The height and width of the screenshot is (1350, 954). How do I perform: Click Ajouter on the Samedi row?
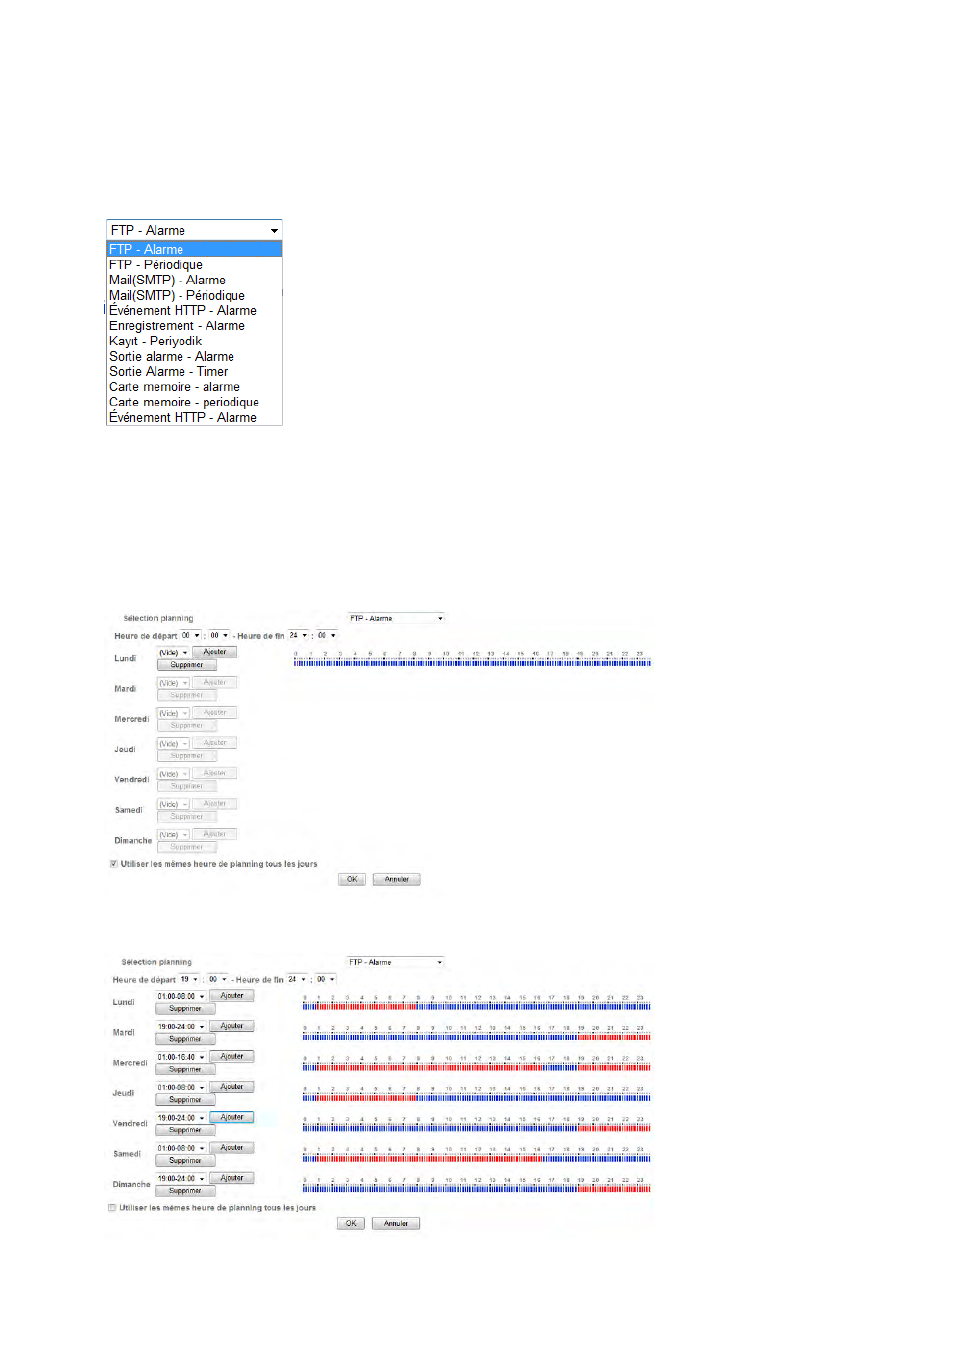point(232,1148)
